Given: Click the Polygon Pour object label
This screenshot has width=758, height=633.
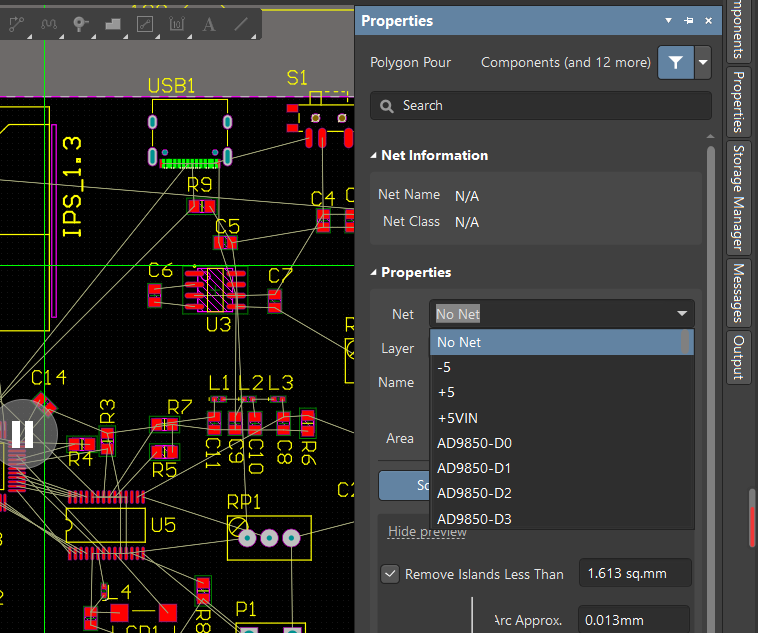Looking at the screenshot, I should [x=410, y=62].
